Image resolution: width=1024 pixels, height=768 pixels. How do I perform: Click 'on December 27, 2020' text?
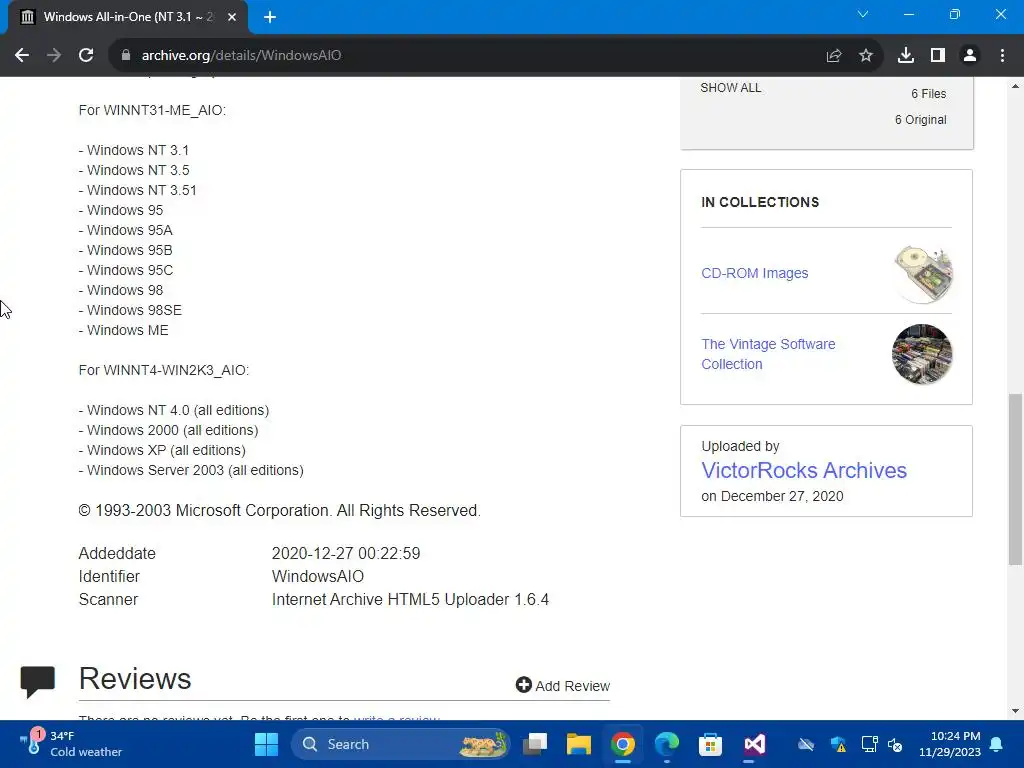[772, 496]
